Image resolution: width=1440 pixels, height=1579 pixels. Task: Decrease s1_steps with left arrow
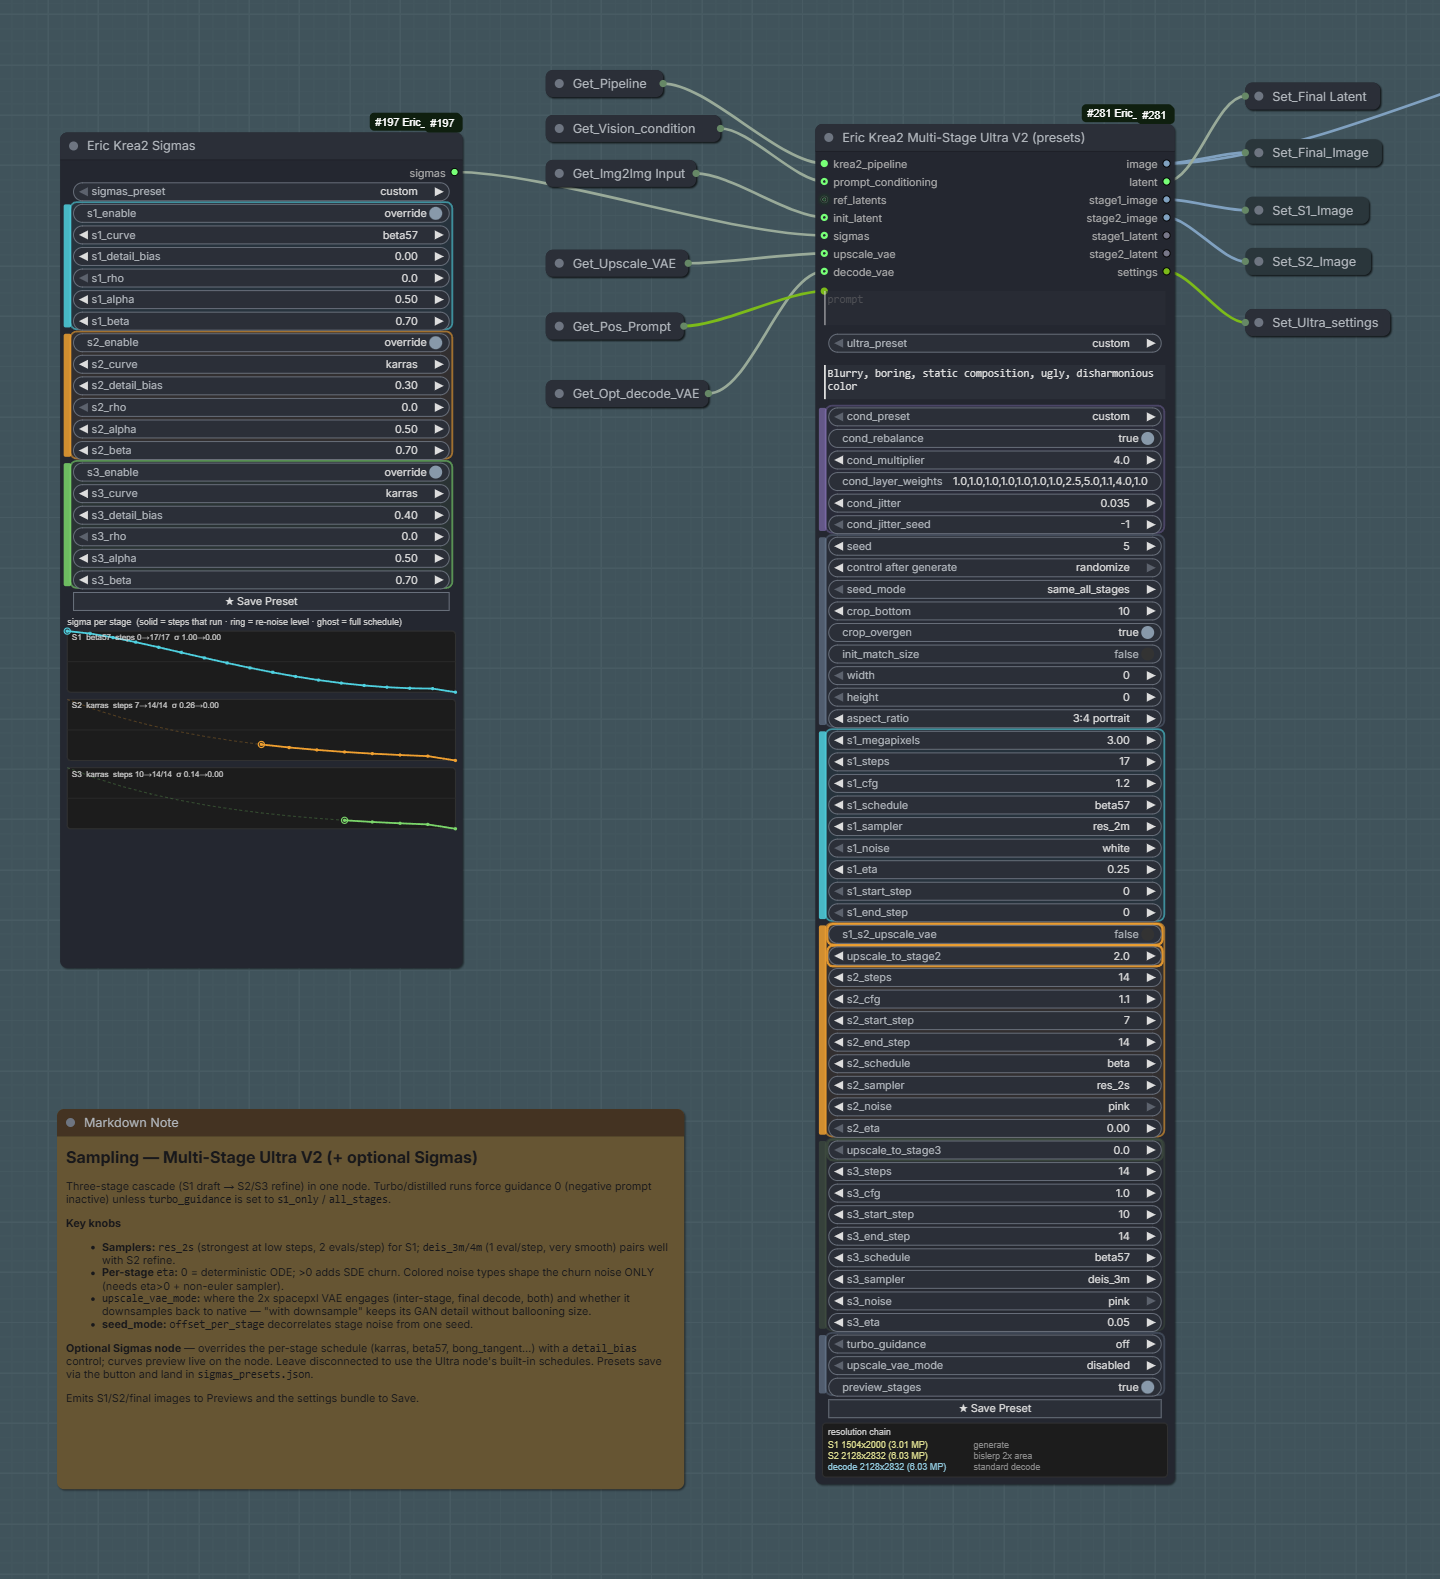pyautogui.click(x=839, y=761)
